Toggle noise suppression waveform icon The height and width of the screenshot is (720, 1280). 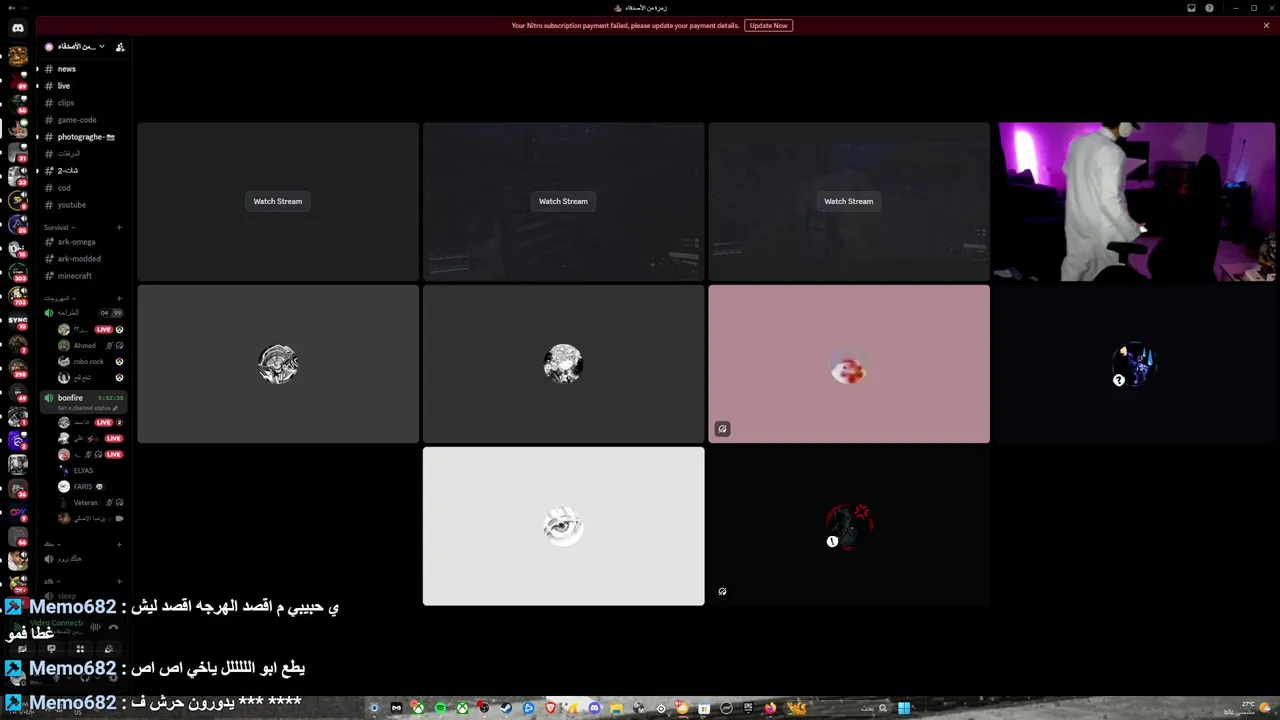[x=95, y=627]
